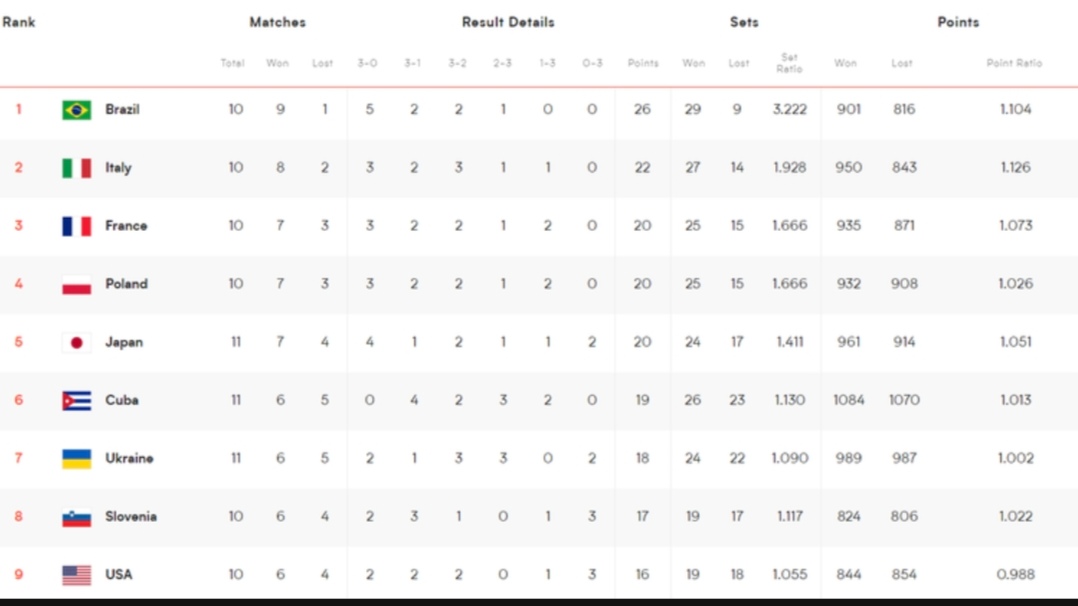Sort by the Rank column header
The width and height of the screenshot is (1078, 606).
[x=19, y=22]
